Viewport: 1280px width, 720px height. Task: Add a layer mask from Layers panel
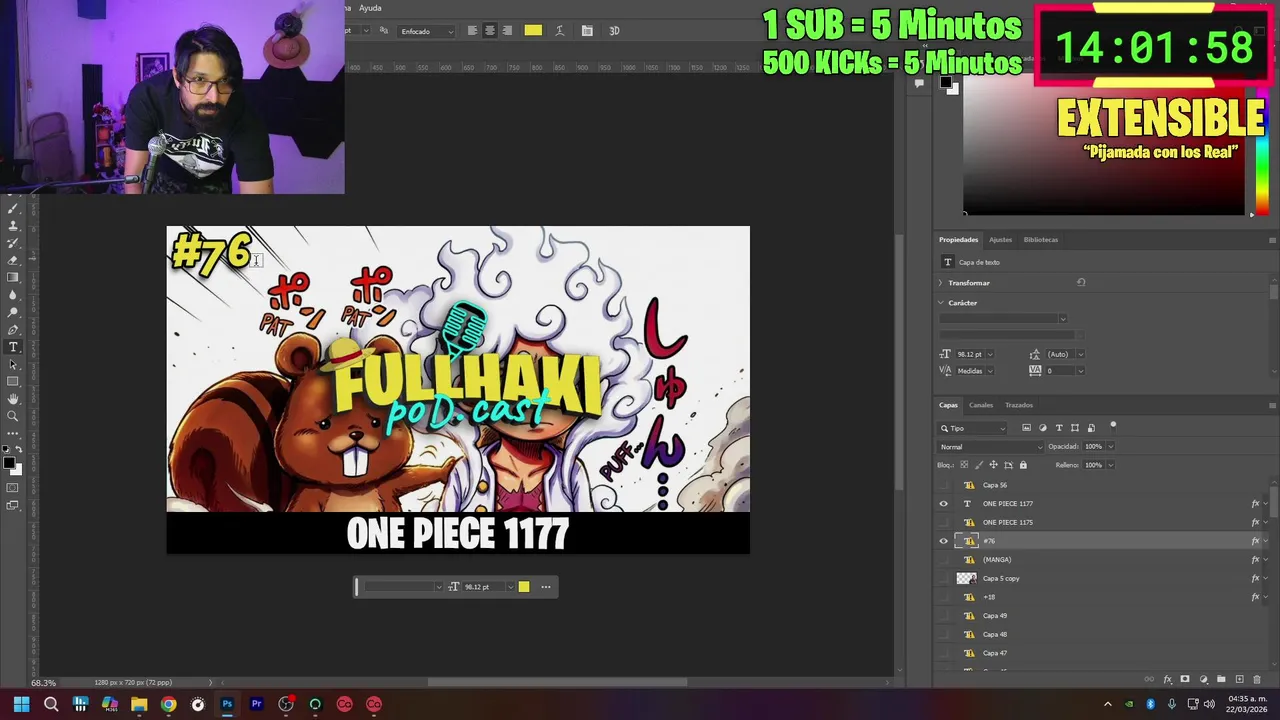[x=1185, y=679]
